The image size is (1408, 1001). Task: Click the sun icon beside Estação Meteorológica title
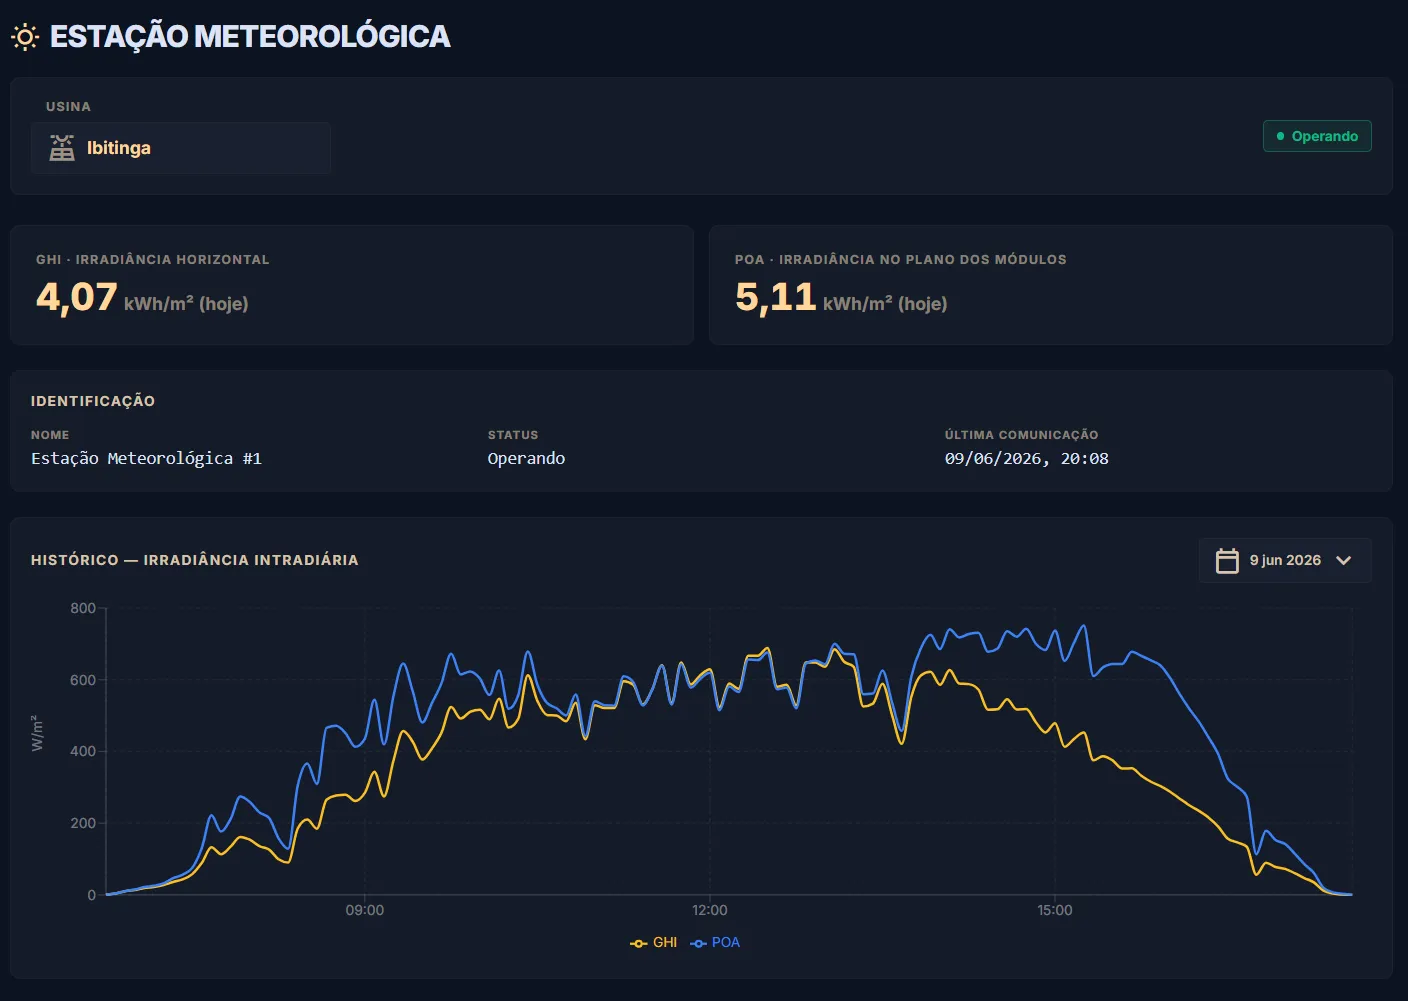[25, 38]
